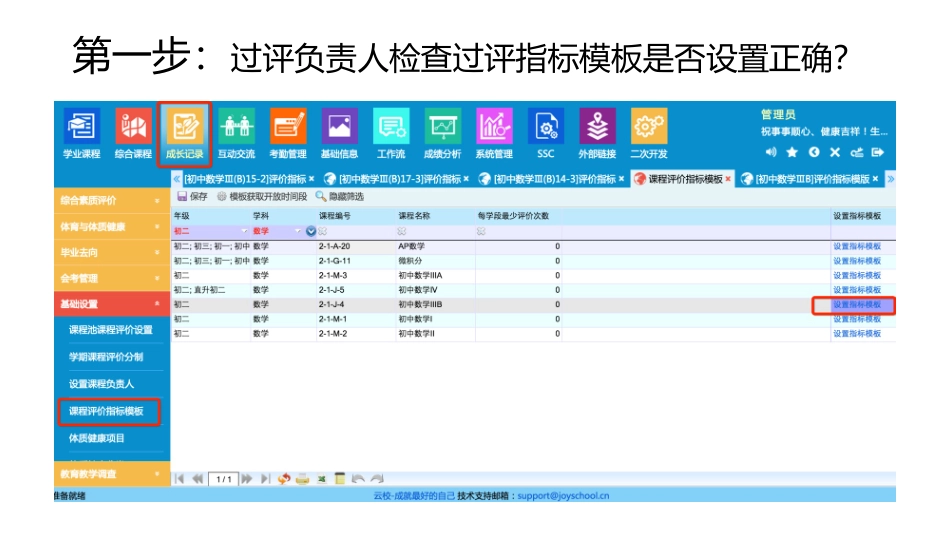Go to first page in pager
Viewport: 950px width, 535px height.
179,479
